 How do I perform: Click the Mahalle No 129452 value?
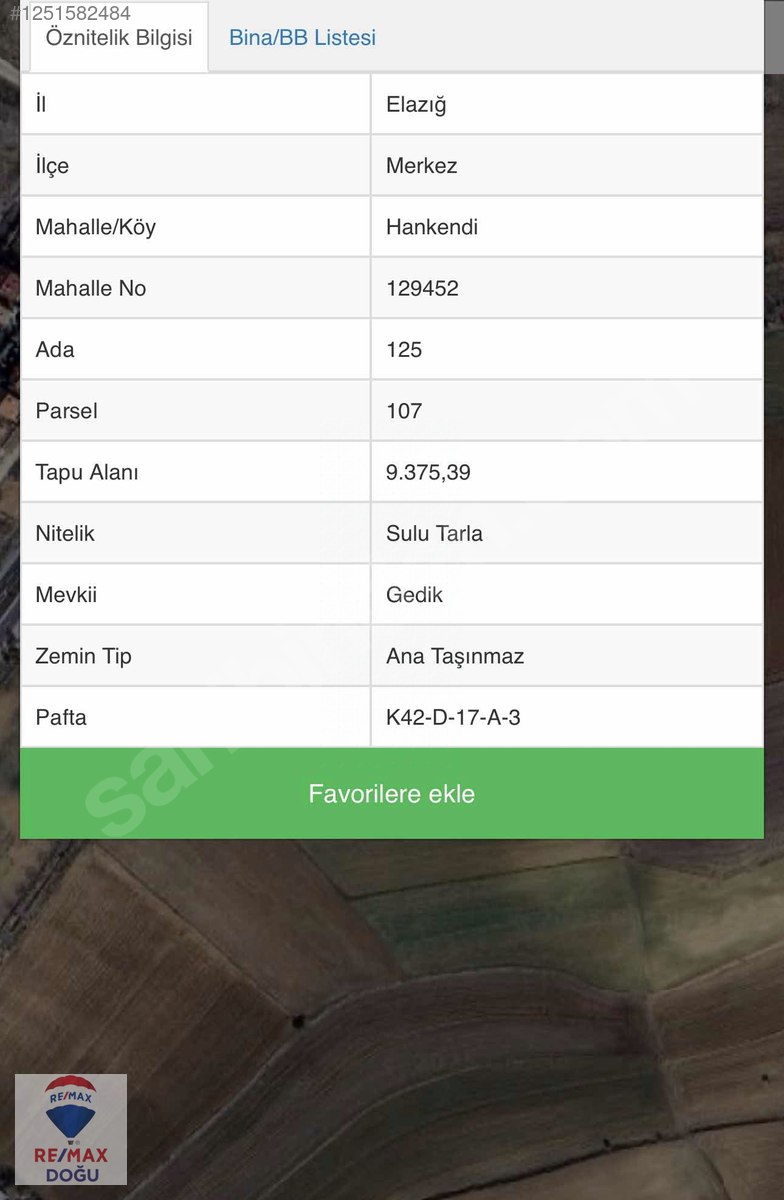tap(422, 288)
